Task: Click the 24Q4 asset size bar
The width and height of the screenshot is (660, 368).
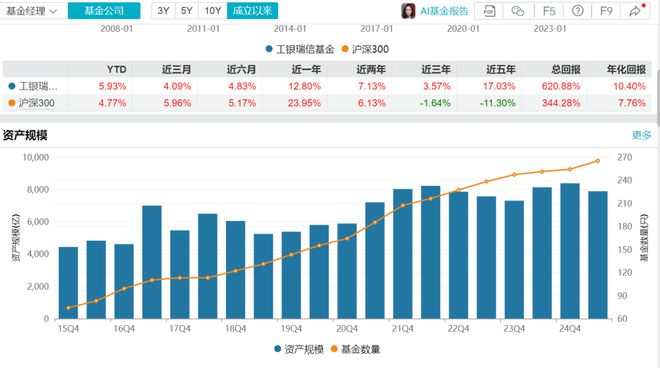Action: pos(570,251)
